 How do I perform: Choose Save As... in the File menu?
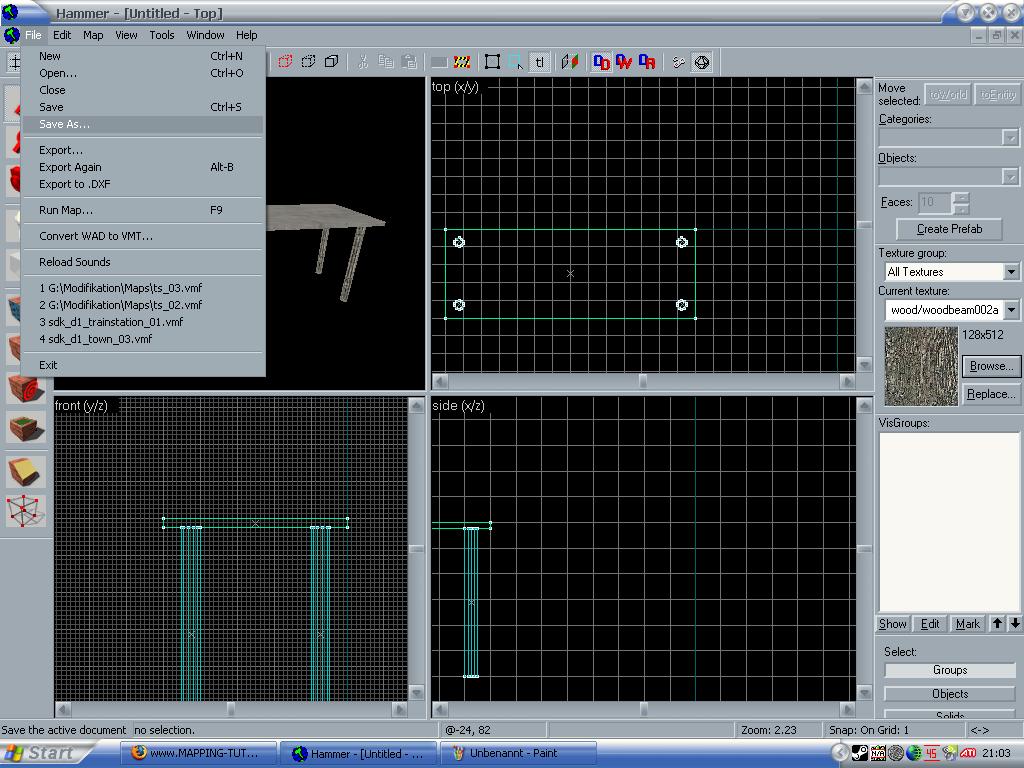(x=143, y=124)
